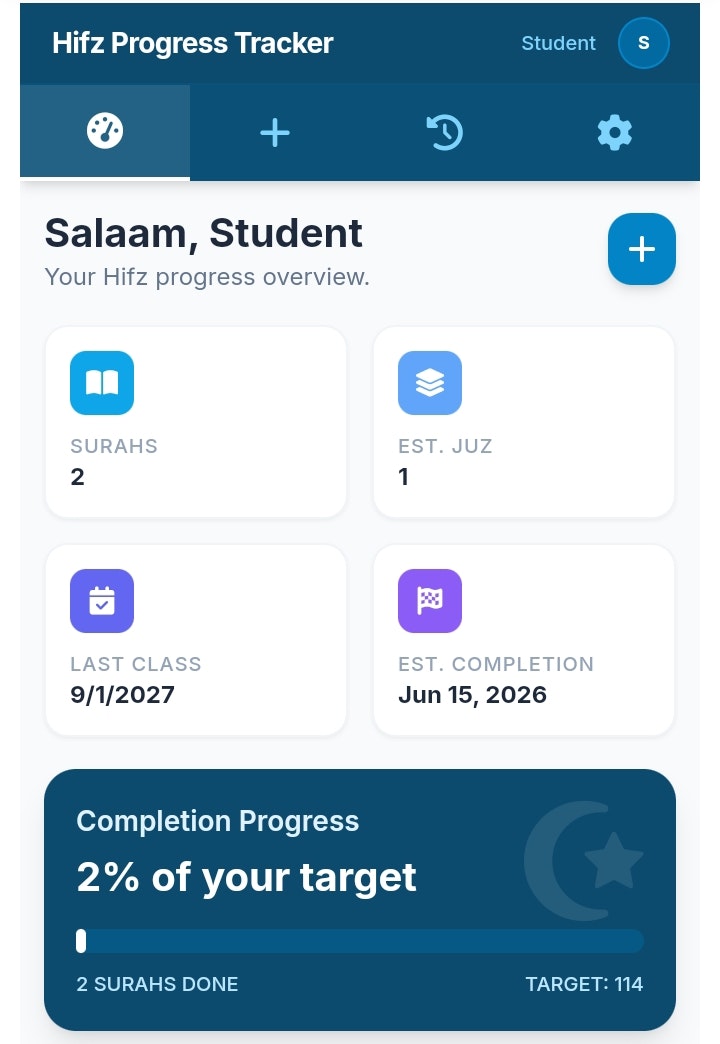Open the history clock icon
Image resolution: width=720 pixels, height=1044 pixels.
coord(444,131)
